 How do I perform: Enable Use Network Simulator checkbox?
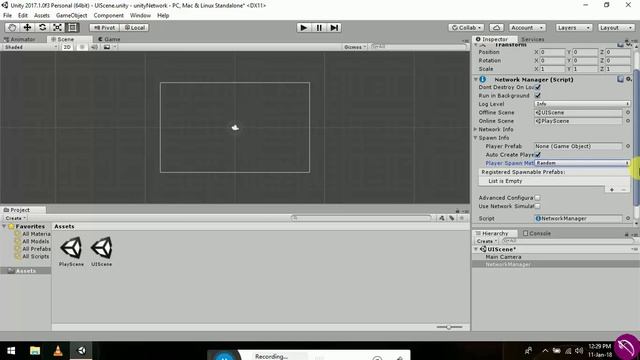(x=538, y=206)
